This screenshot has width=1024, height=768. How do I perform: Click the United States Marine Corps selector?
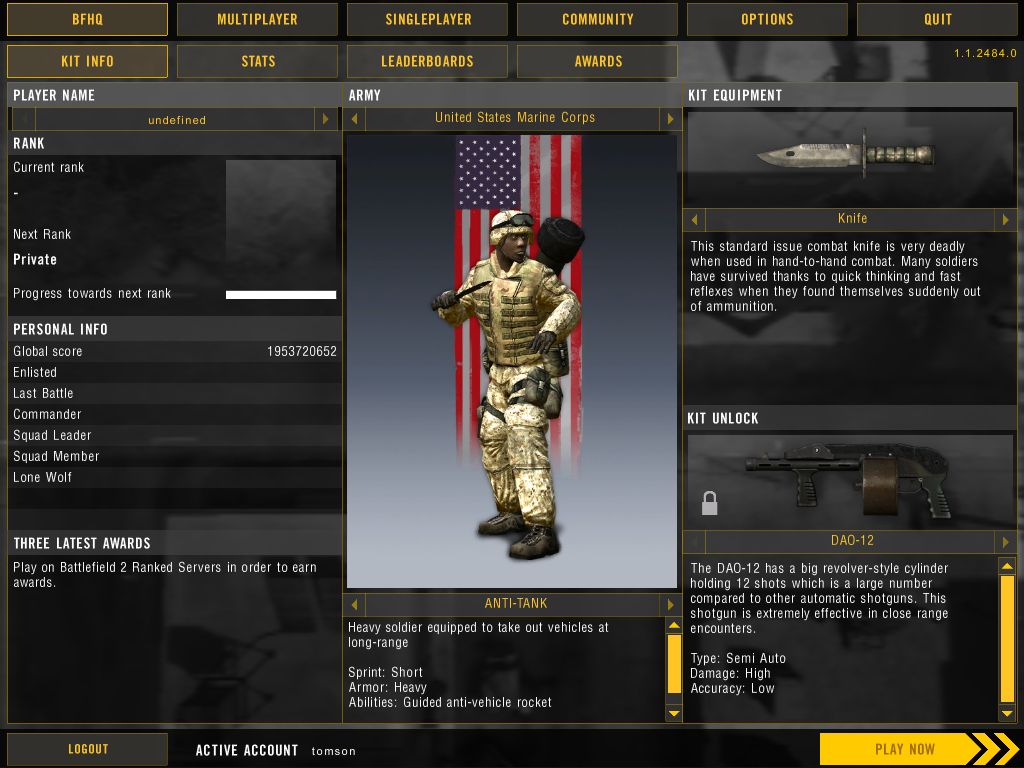(514, 118)
